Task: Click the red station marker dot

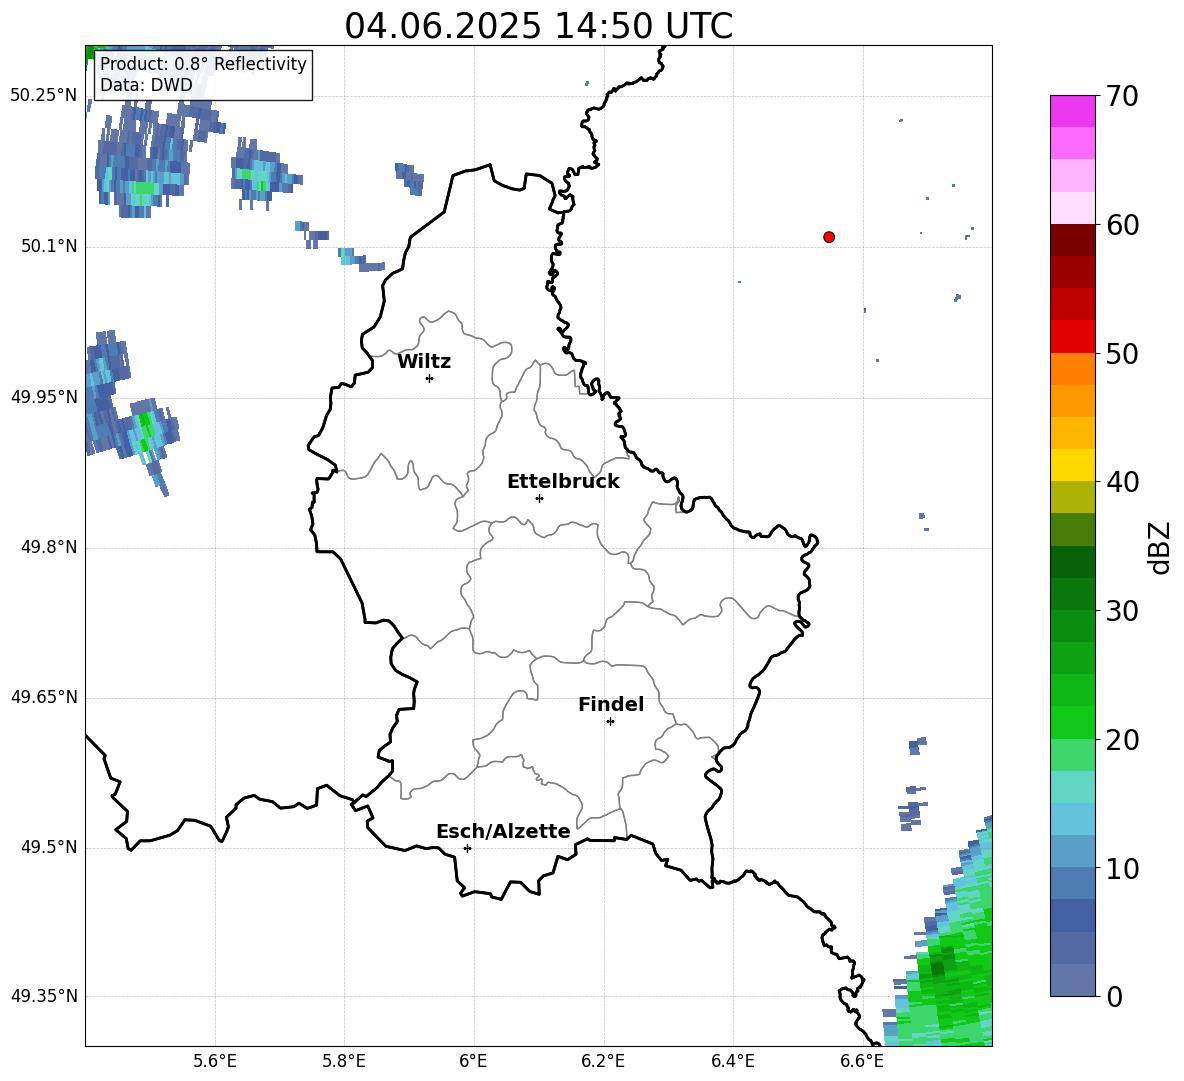Action: pyautogui.click(x=829, y=237)
